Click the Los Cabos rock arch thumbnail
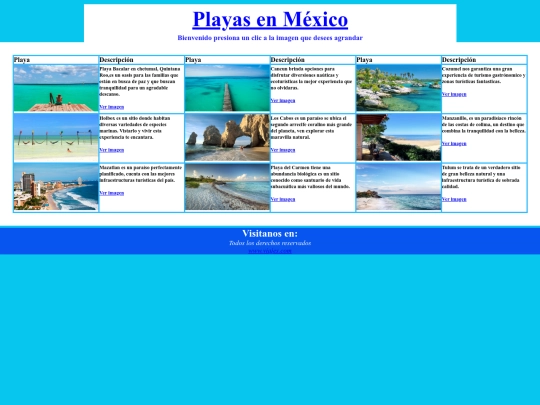The image size is (540, 405). [227, 138]
